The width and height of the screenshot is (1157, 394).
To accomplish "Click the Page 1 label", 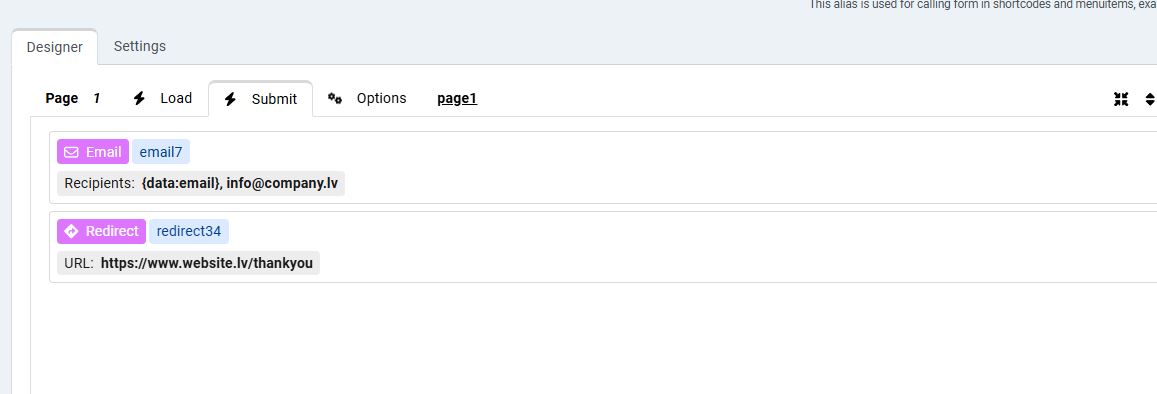I will click(x=72, y=98).
